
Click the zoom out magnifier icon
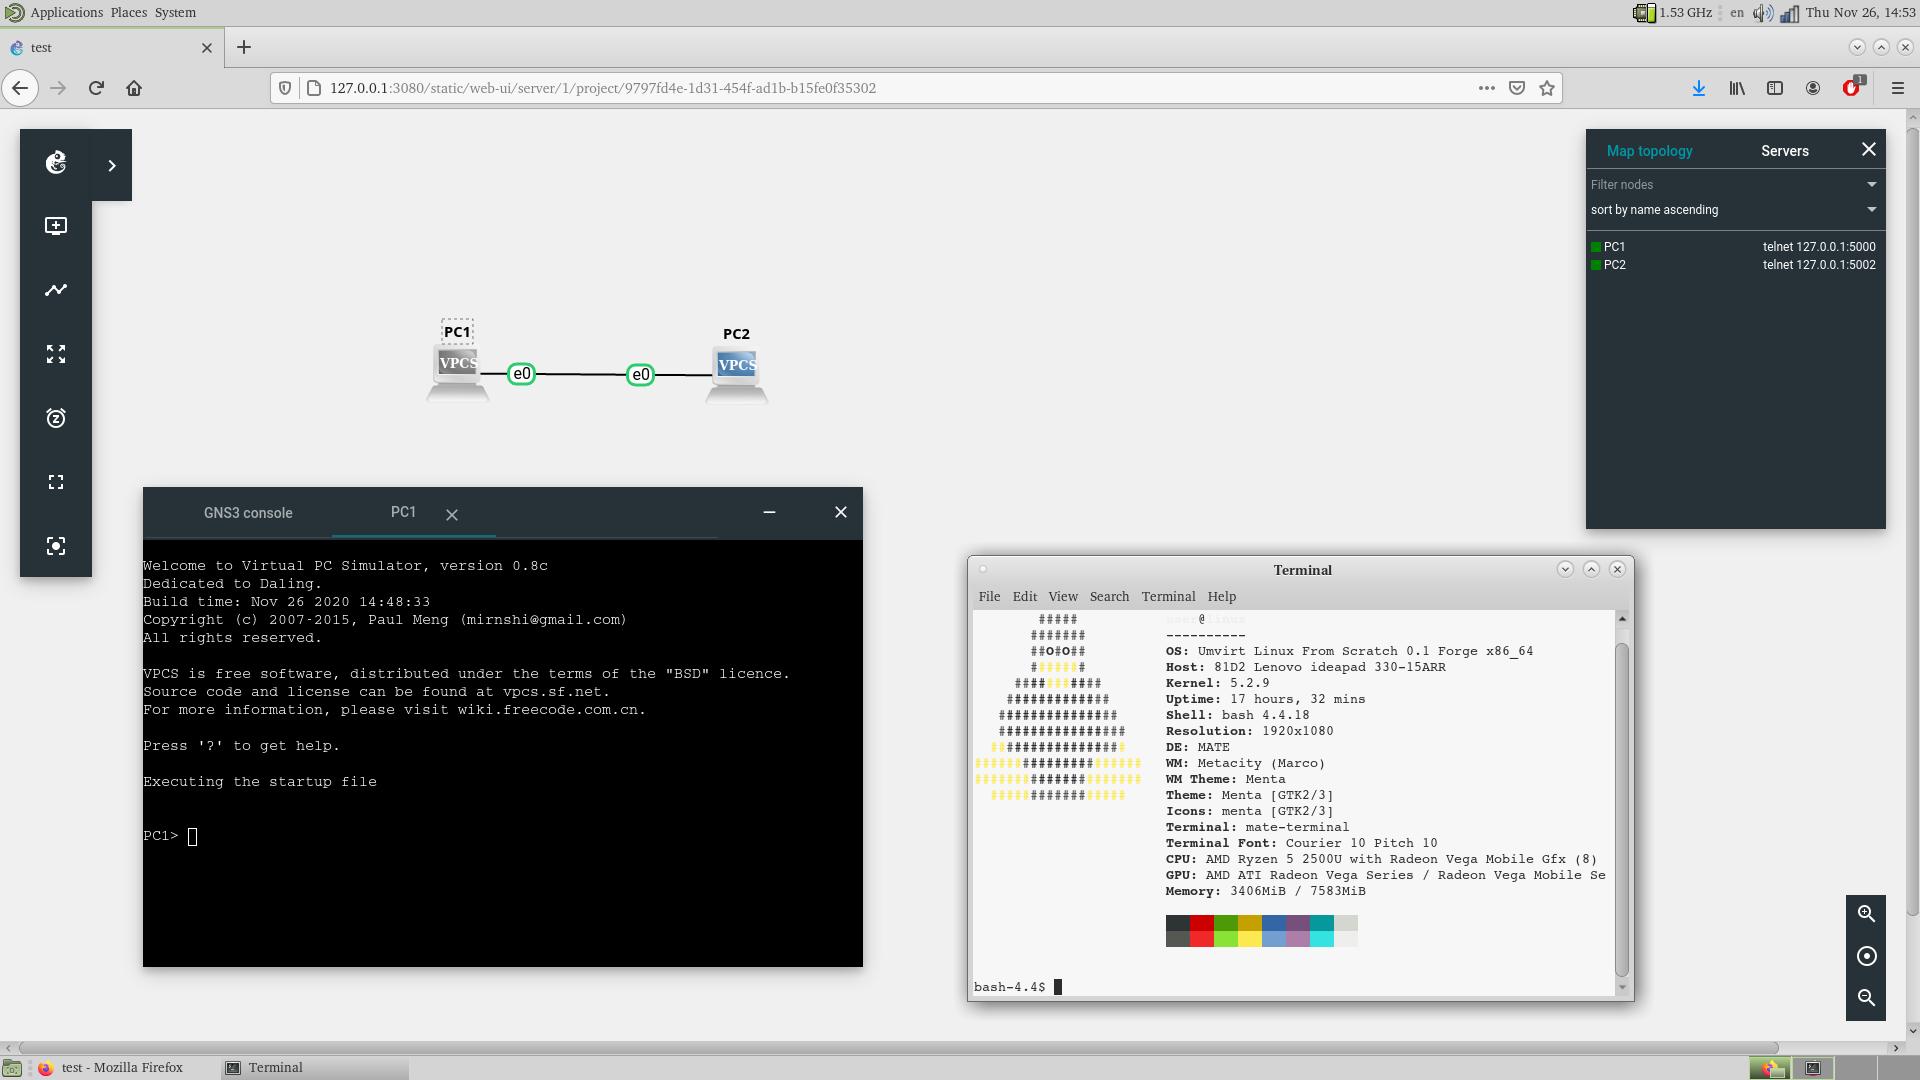click(x=1866, y=997)
